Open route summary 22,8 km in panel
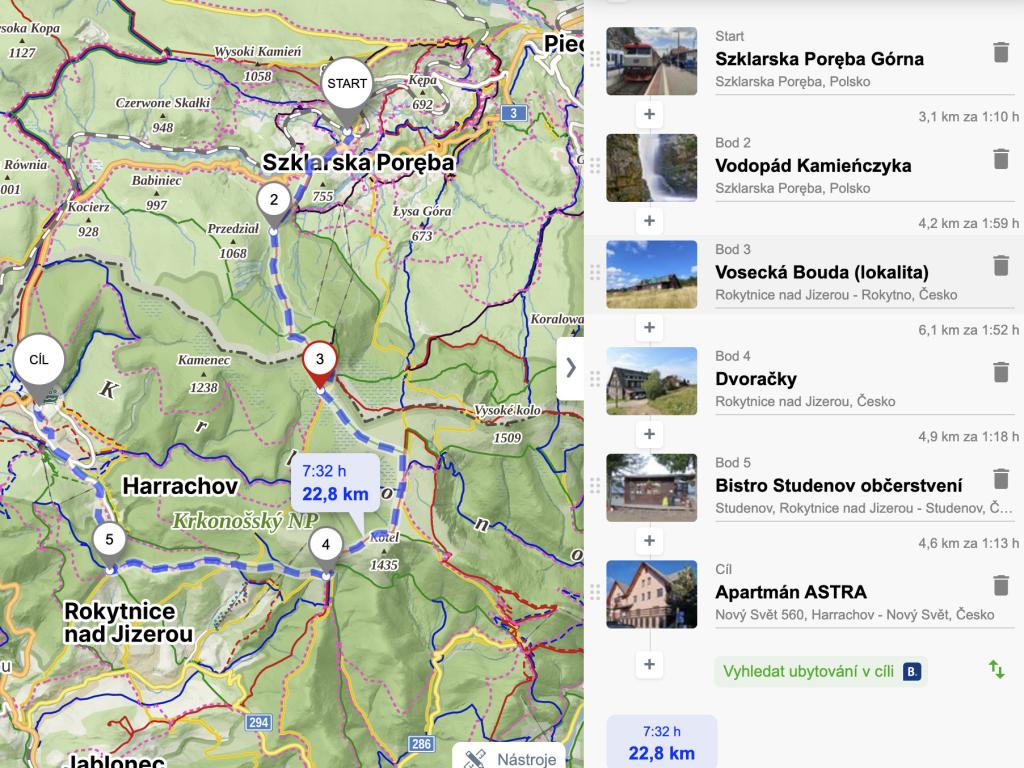Viewport: 1024px width, 768px height. click(x=662, y=743)
